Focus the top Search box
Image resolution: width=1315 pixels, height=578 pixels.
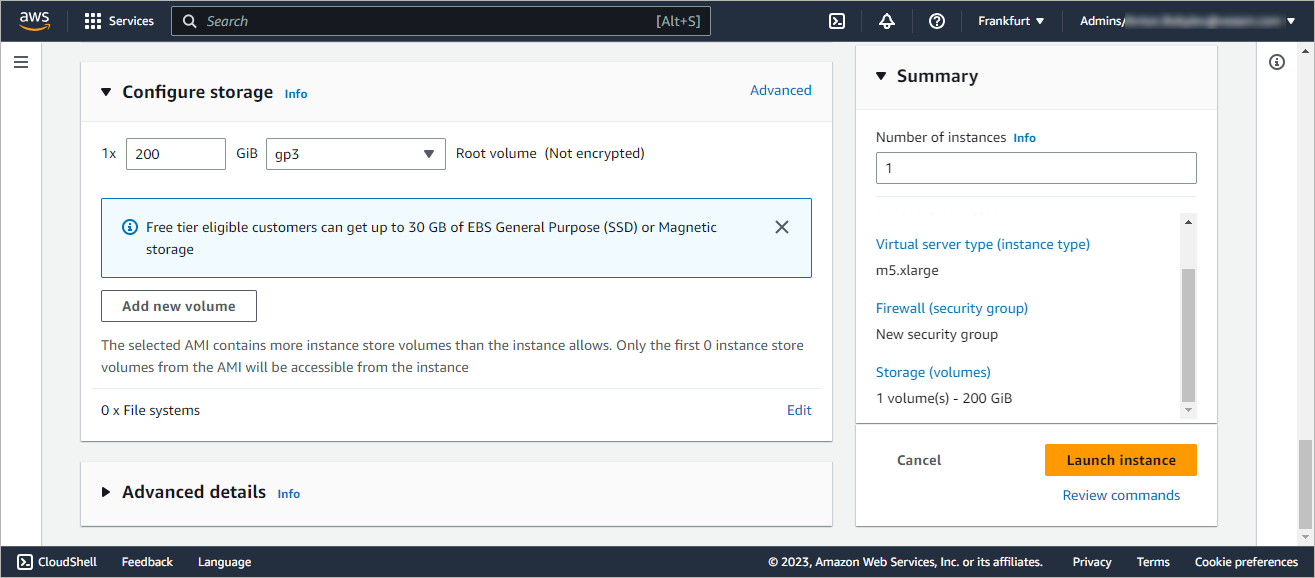coord(441,21)
